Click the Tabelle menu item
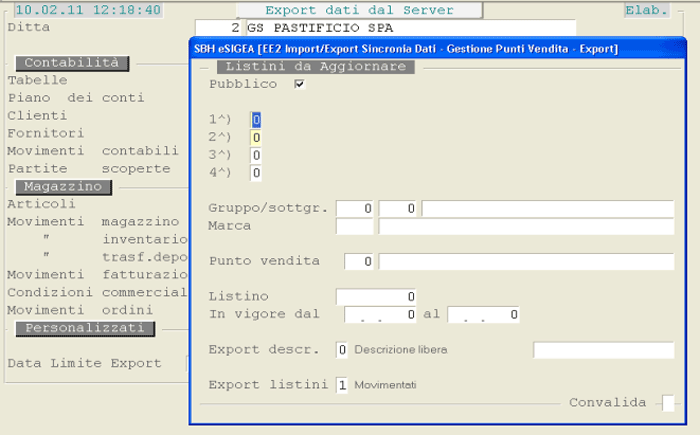Screen dimensions: 700x435 pyautogui.click(x=37, y=80)
